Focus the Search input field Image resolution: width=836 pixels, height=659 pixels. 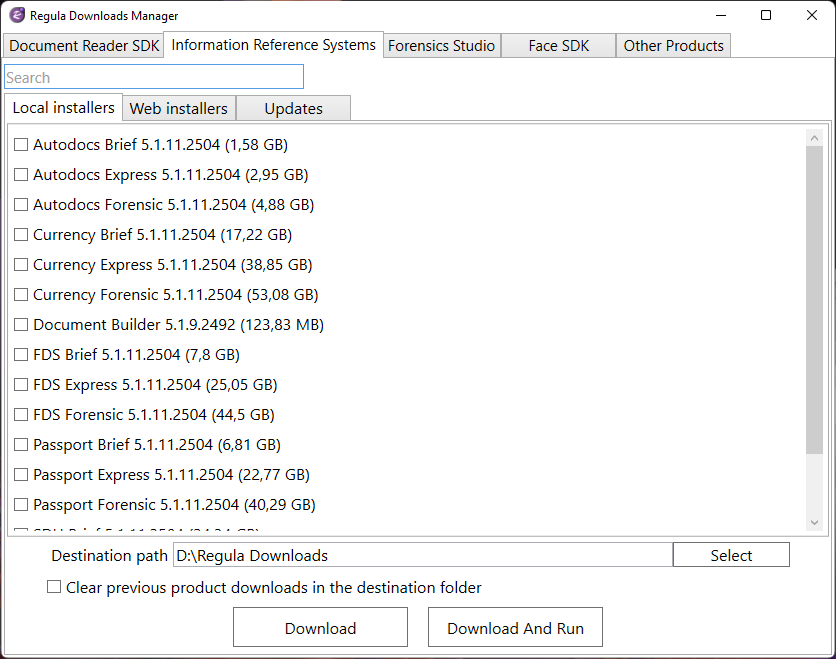(154, 77)
